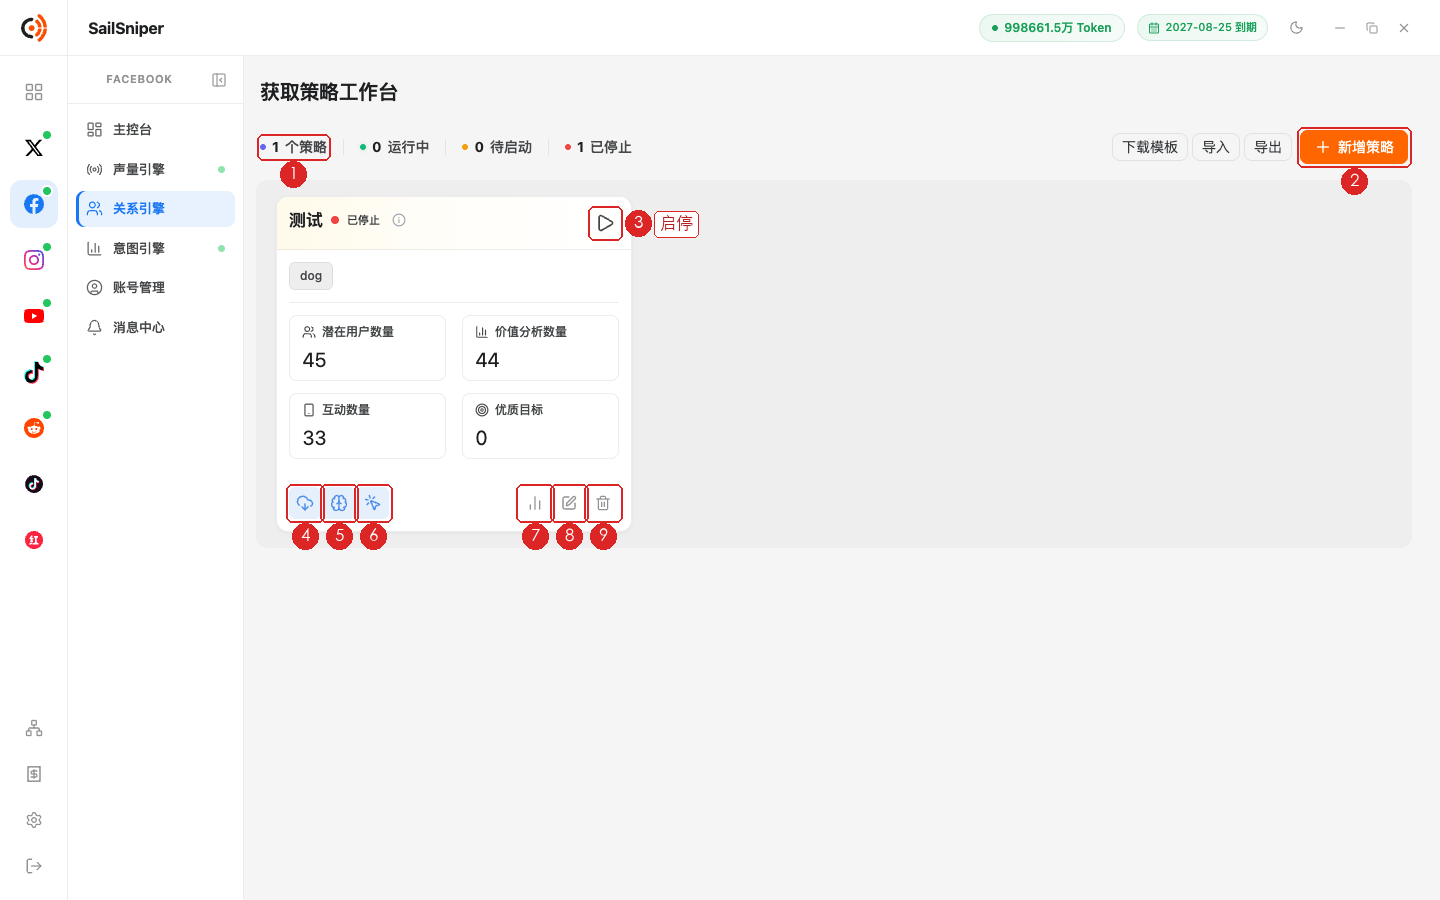Click the 2027-08-25 到期 badge

point(1202,28)
